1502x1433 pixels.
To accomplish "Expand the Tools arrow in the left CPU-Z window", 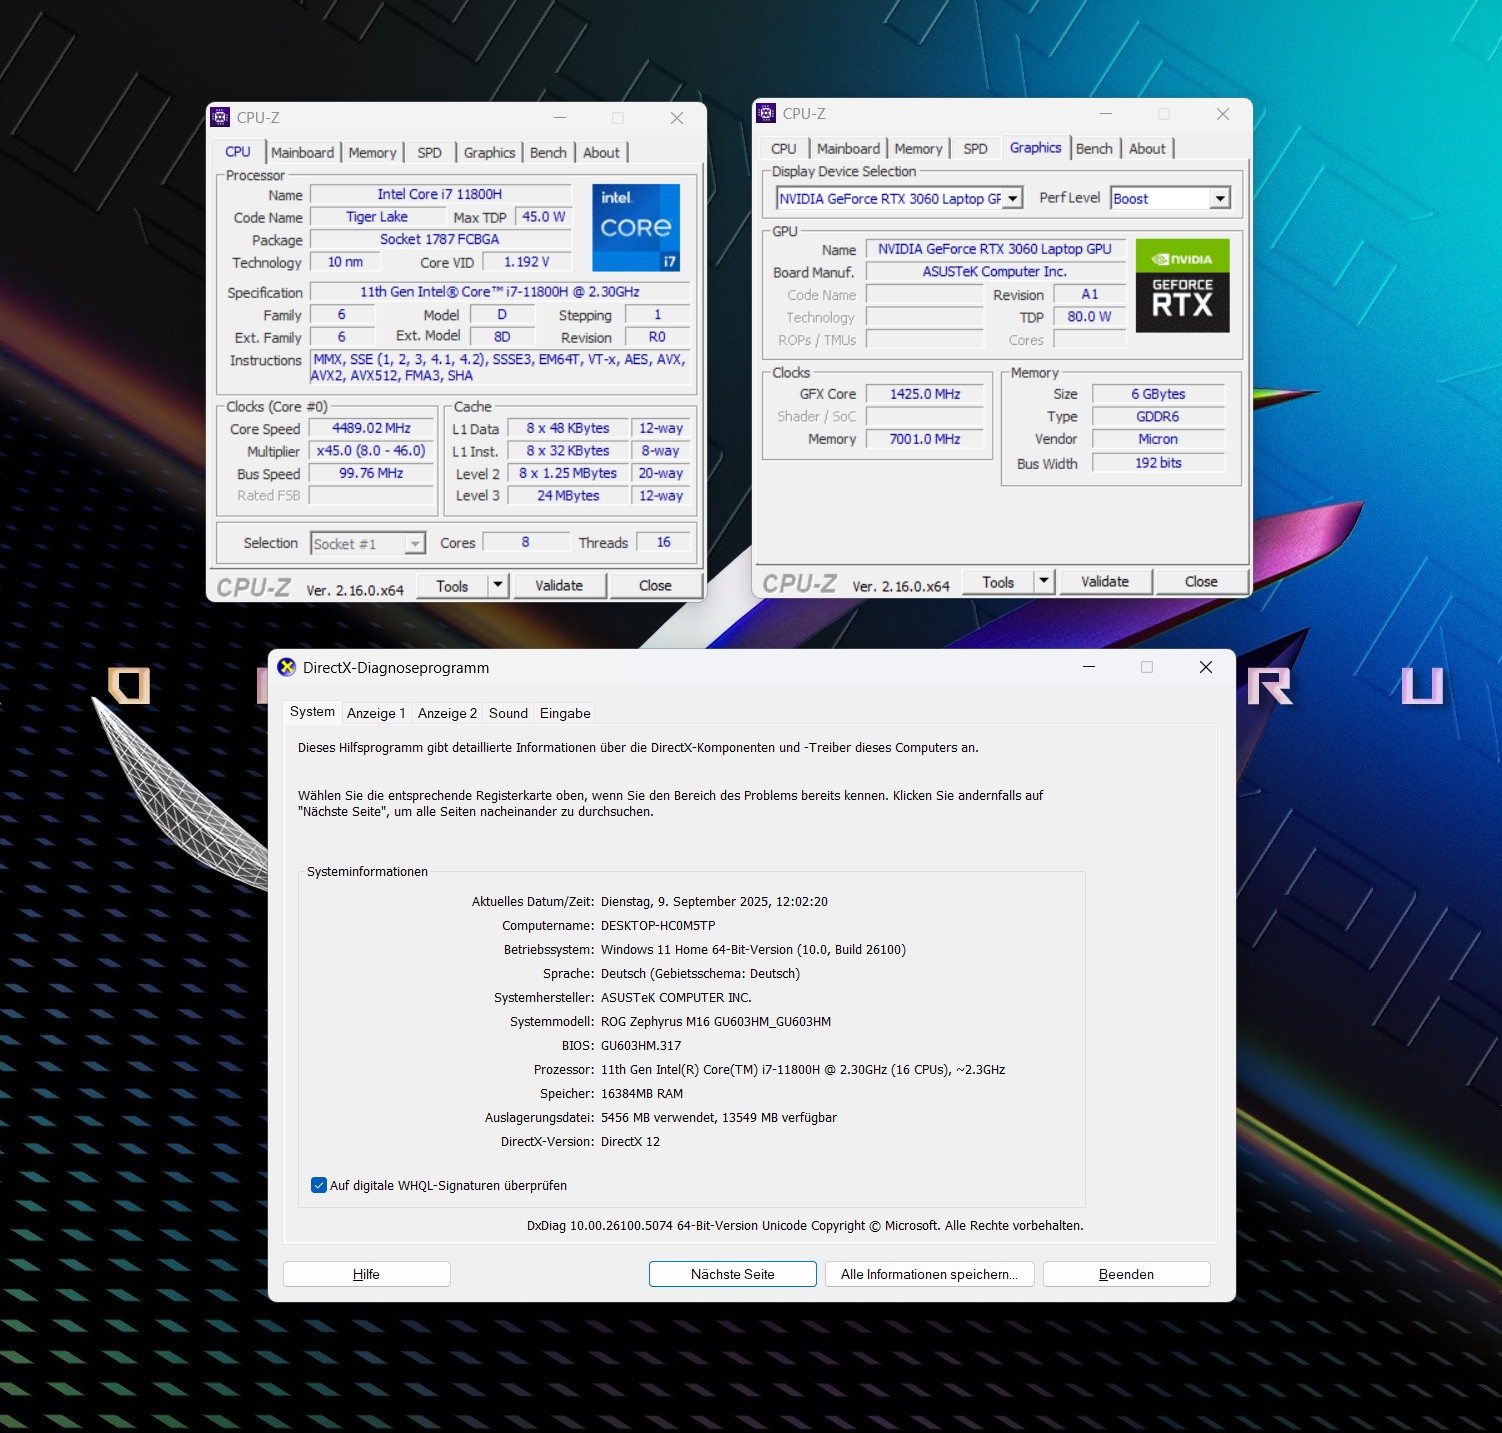I will (x=498, y=585).
